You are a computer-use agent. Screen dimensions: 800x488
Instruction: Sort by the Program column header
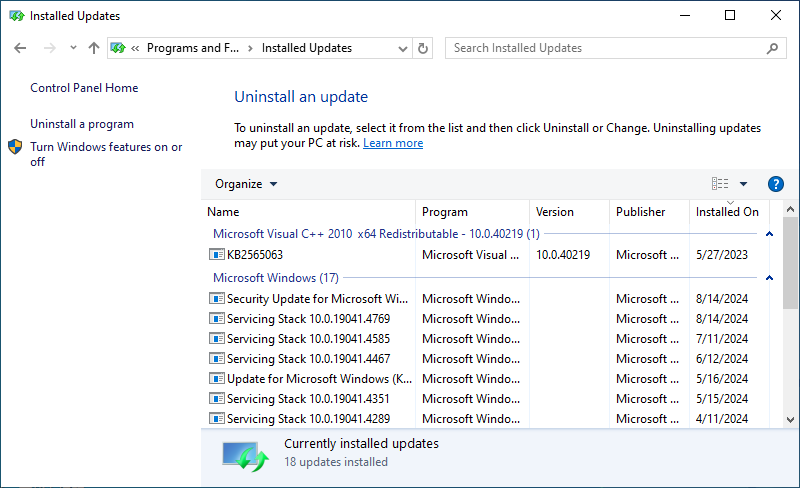472,212
